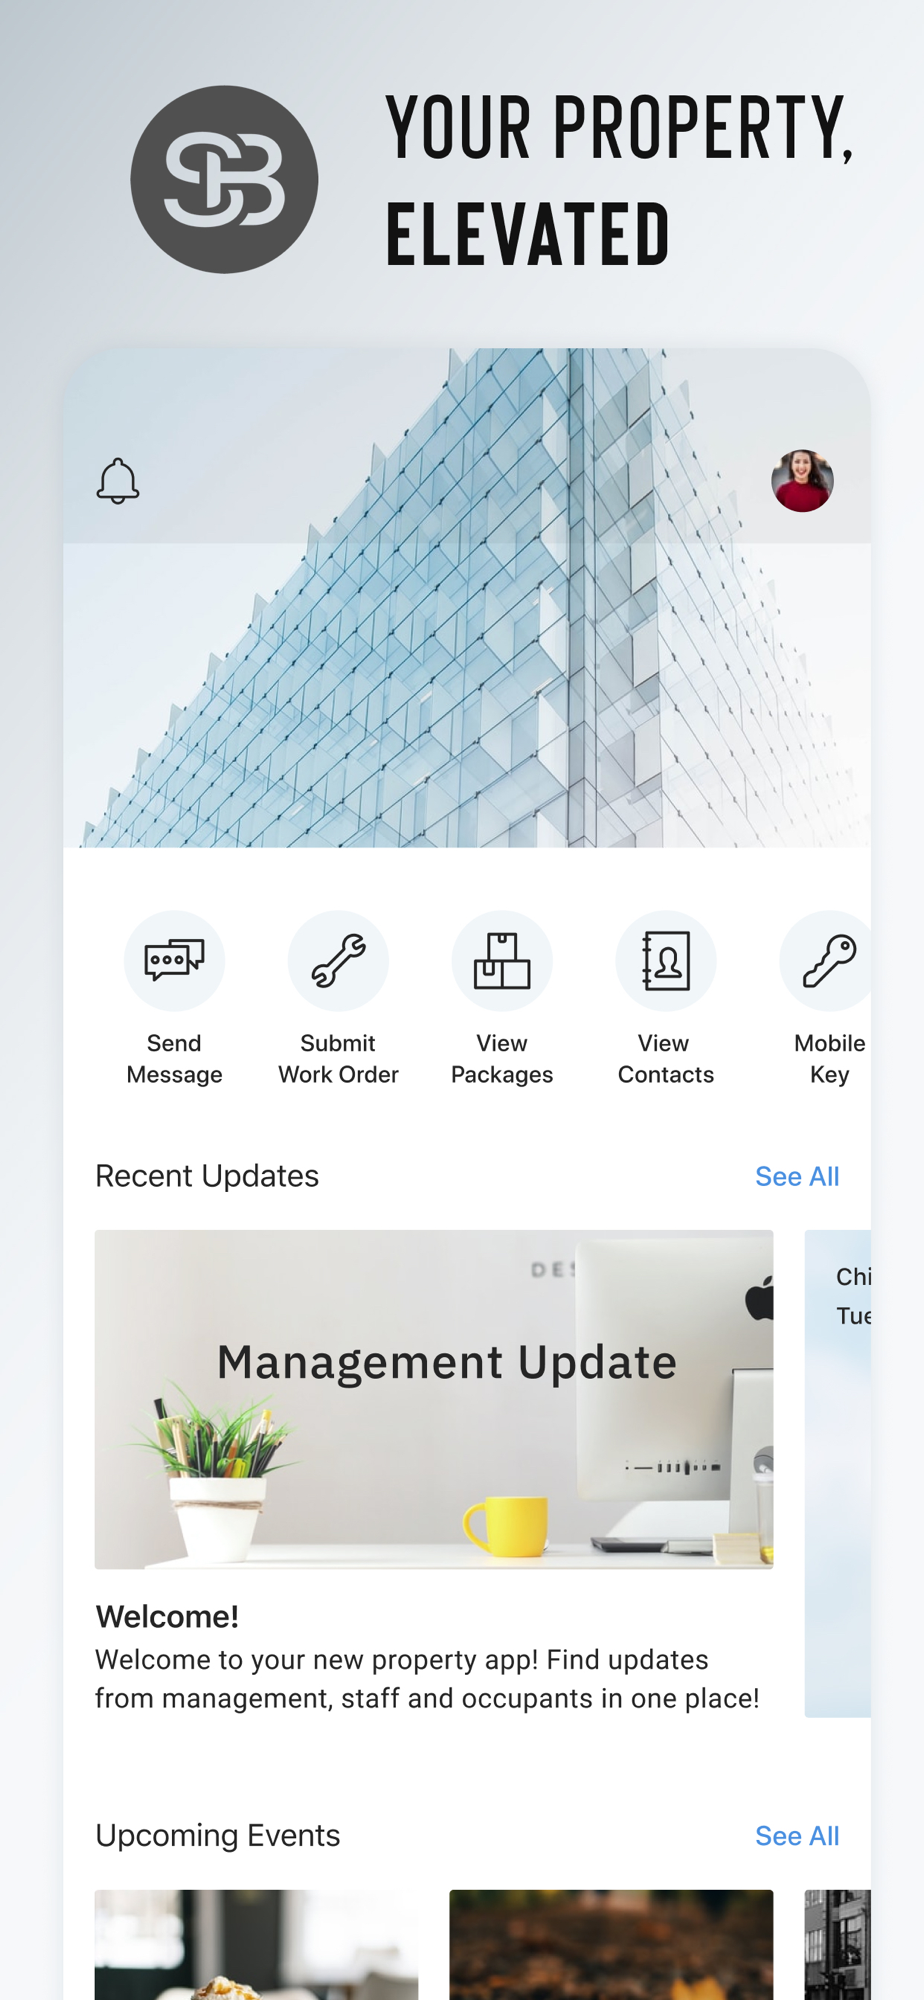Open the Welcome! update post title
This screenshot has width=924, height=2000.
point(167,1616)
